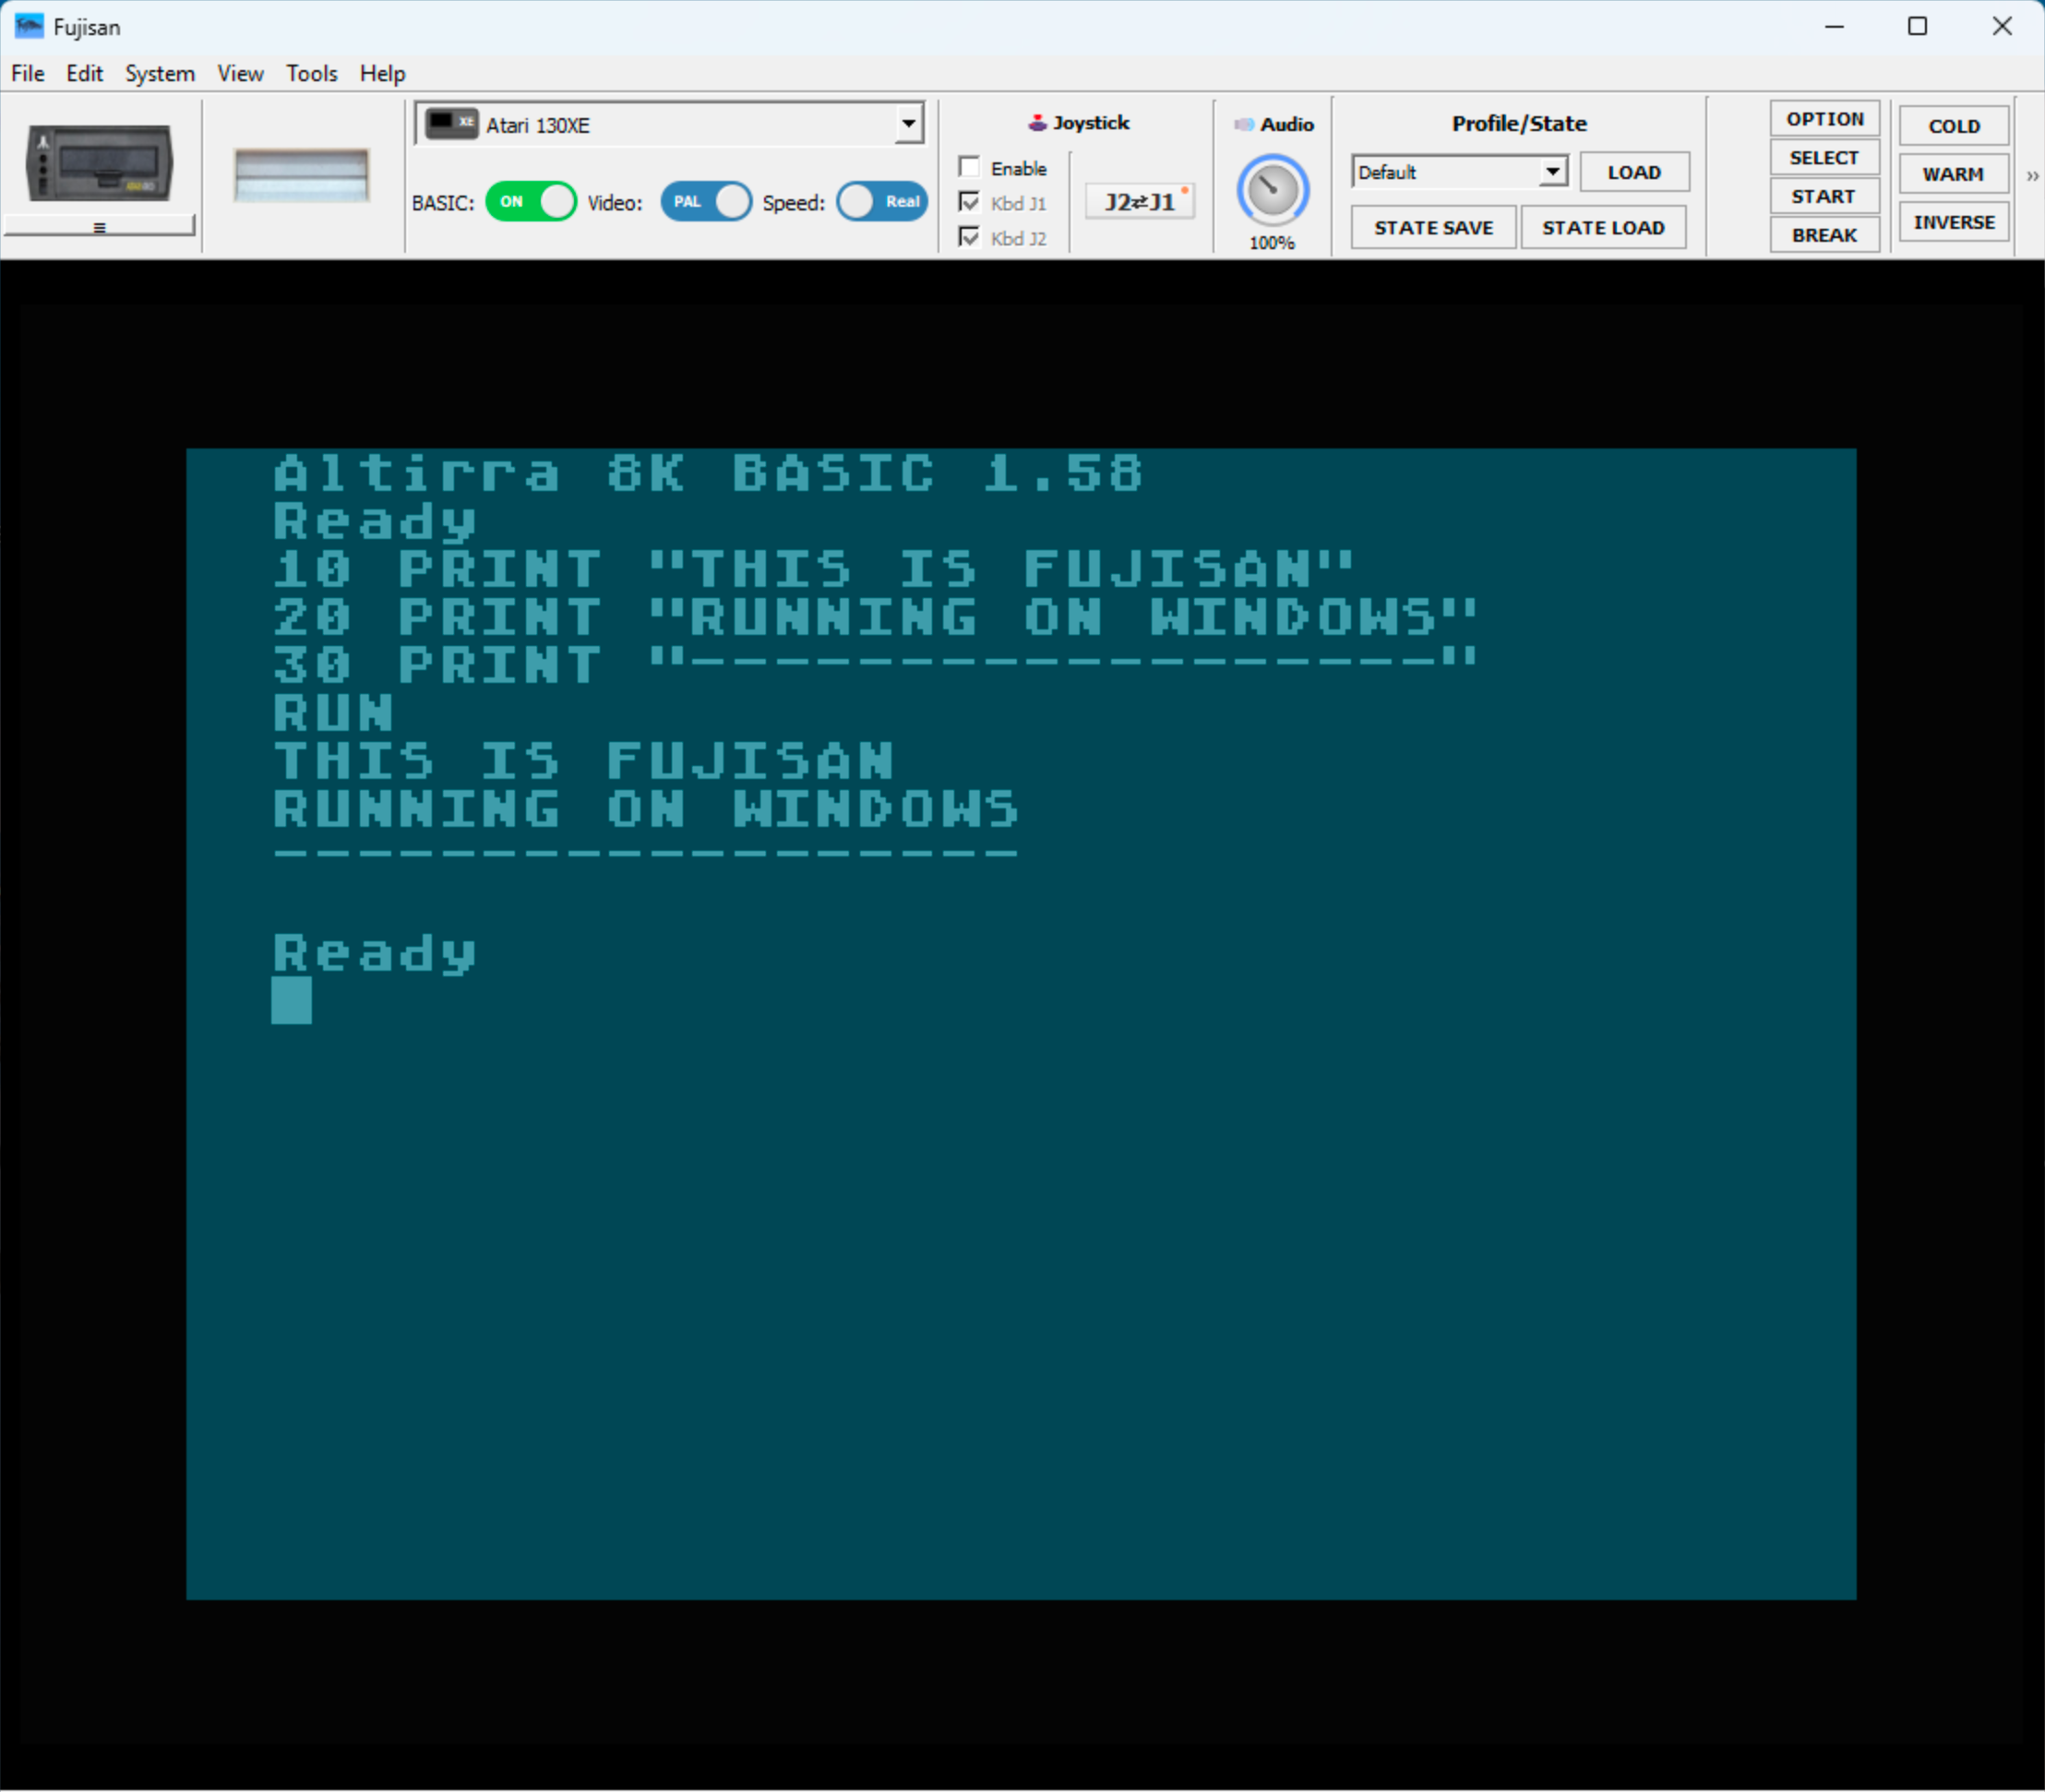
Task: Click the STATE LOAD button
Action: [x=1603, y=227]
